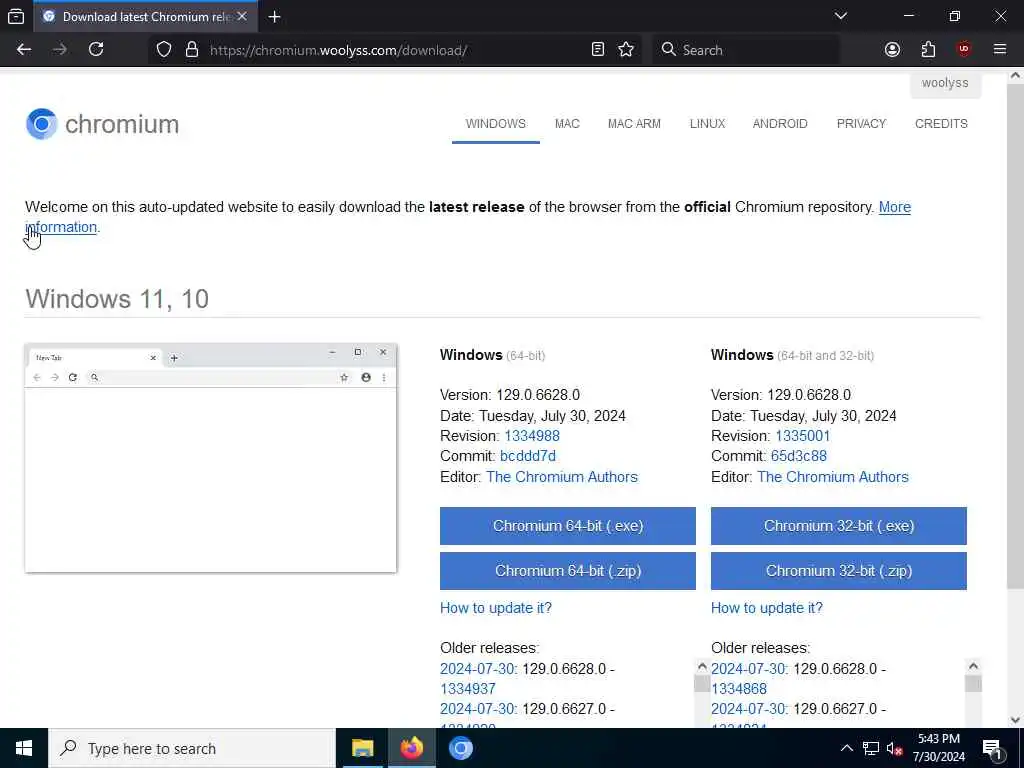Screen dimensions: 1024x768
Task: Open the taskbar clock and date
Action: tap(938, 748)
